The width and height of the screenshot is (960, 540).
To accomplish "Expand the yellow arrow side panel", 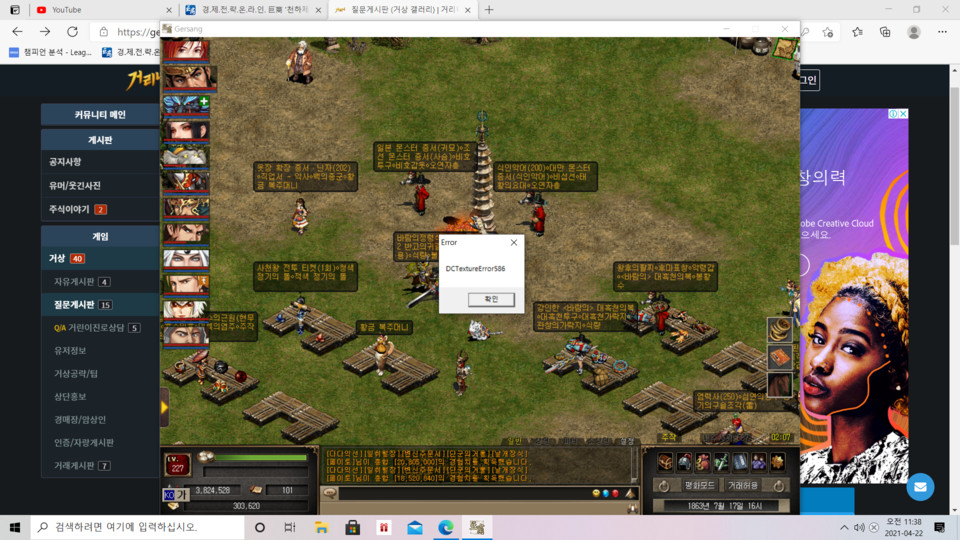I will pos(164,407).
